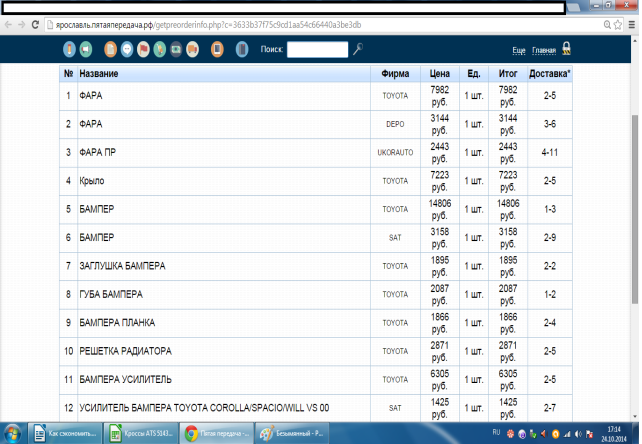Switch to Paint 'Безымянный' in taskbar
This screenshot has width=642, height=444.
click(x=292, y=433)
